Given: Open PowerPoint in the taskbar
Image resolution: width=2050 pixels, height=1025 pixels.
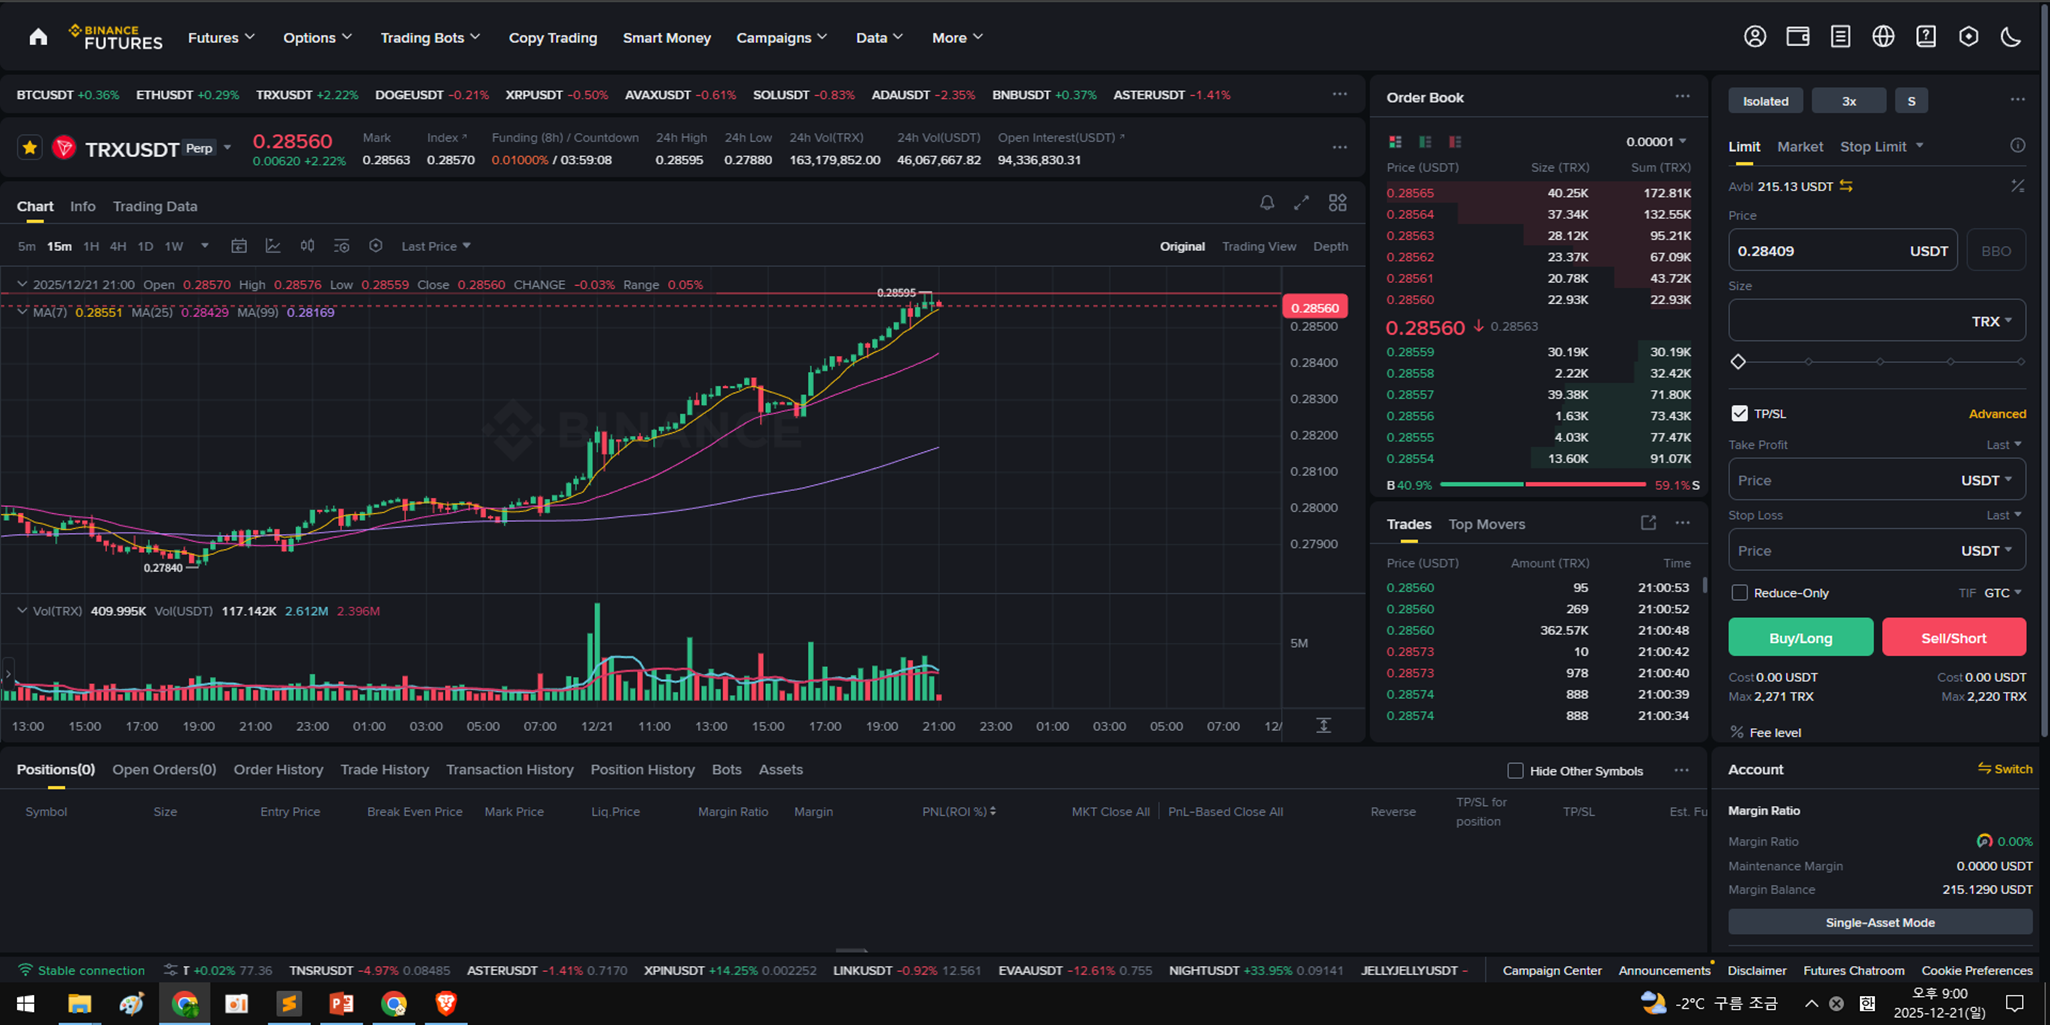Looking at the screenshot, I should (341, 1003).
